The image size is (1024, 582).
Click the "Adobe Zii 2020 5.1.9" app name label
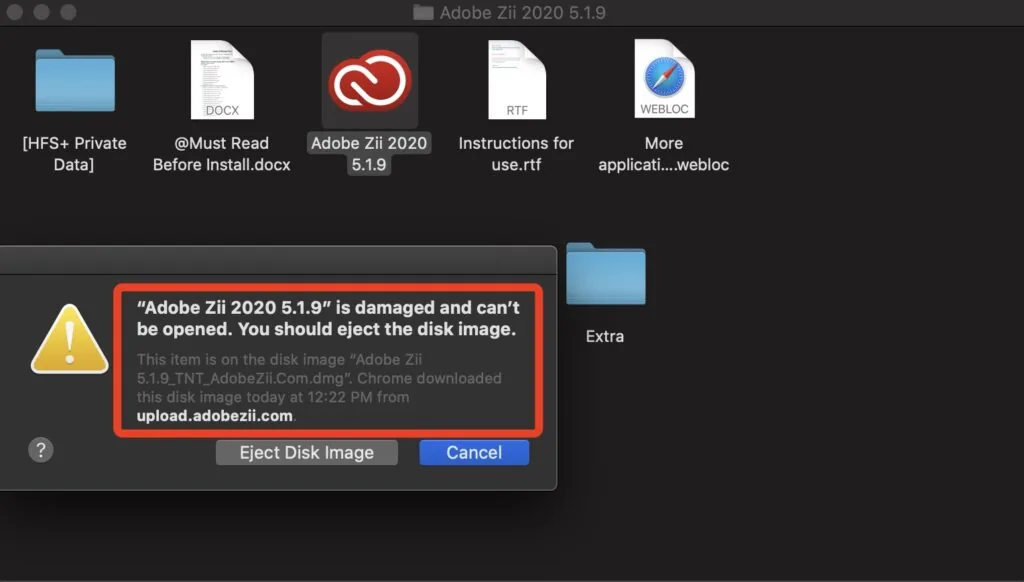pos(369,154)
